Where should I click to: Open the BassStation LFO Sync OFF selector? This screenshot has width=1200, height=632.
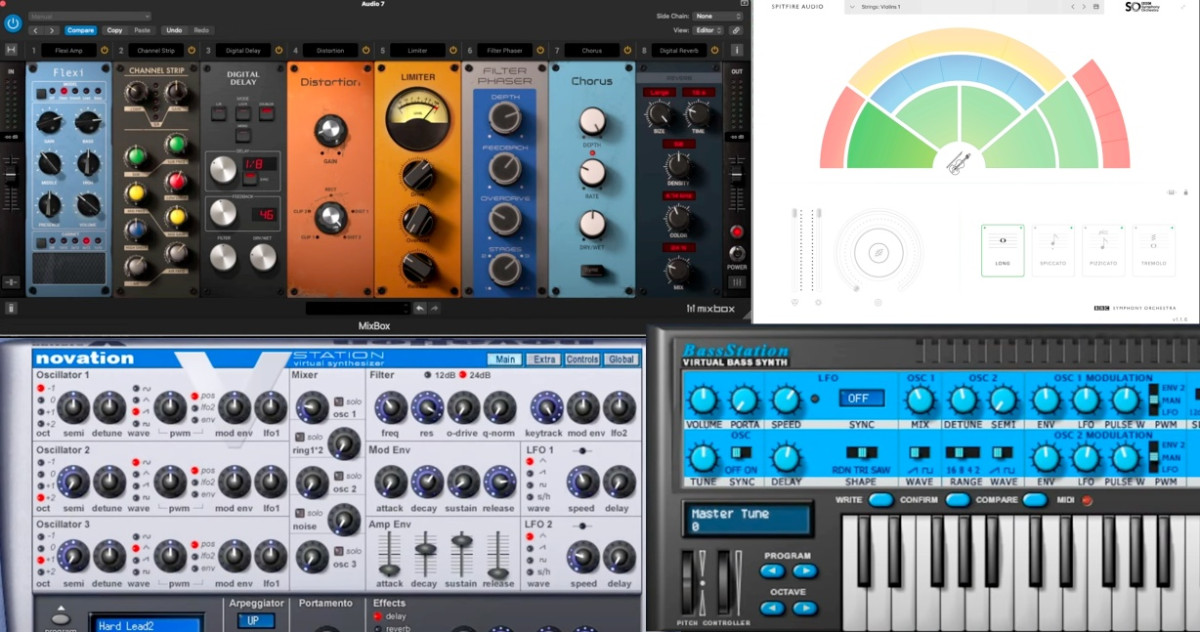[861, 398]
